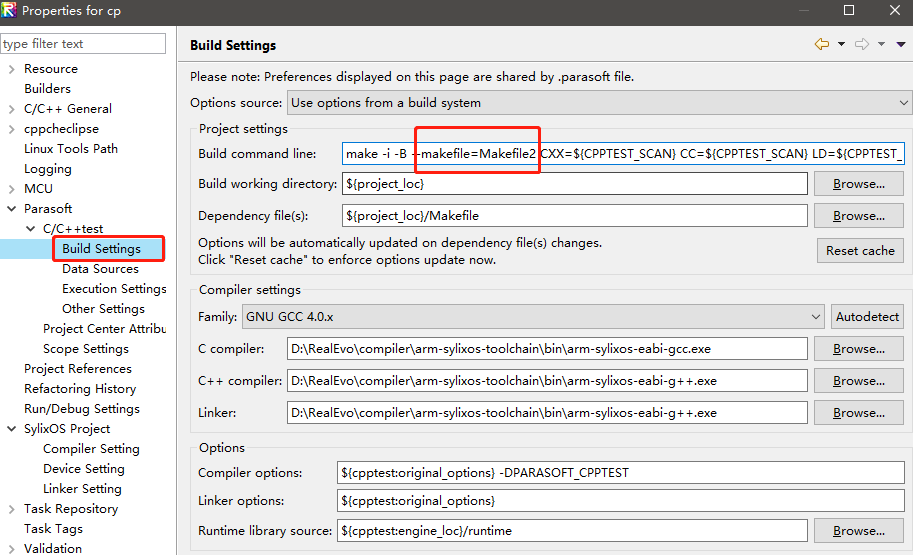Screen dimensions: 913x555
Task: Expand the C/C++ General node
Action: [x=12, y=109]
